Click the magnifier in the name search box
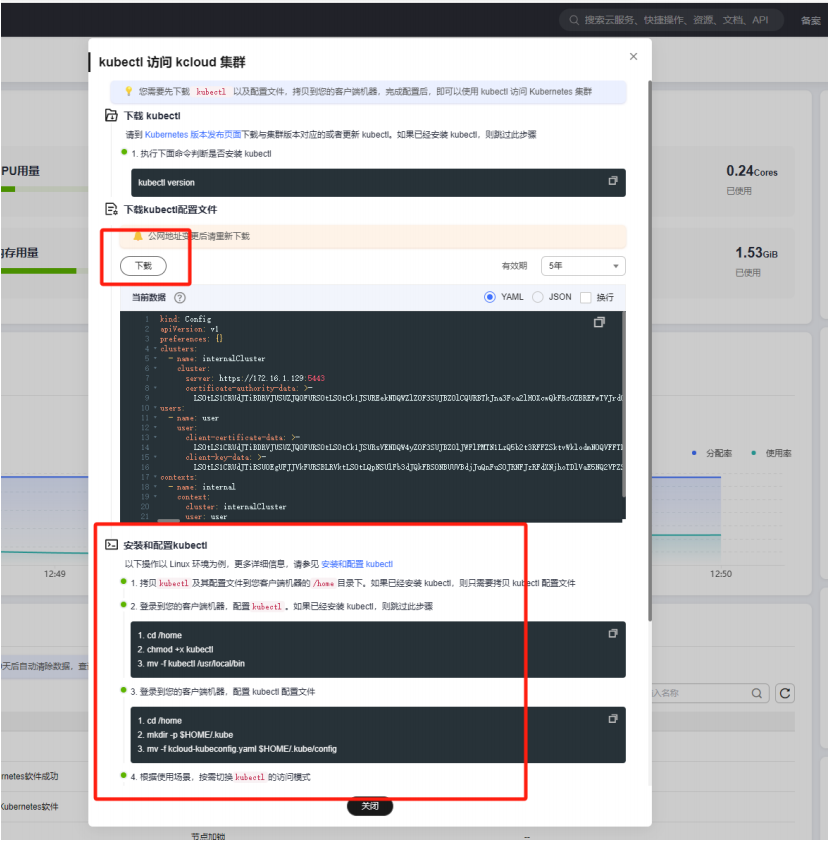The width and height of the screenshot is (828, 844). click(x=756, y=693)
